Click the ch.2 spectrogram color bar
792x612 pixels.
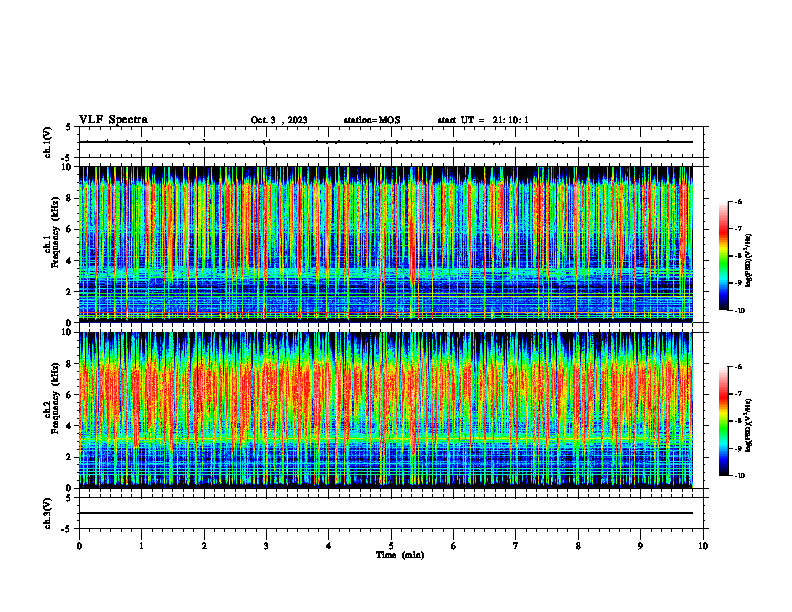click(x=723, y=421)
